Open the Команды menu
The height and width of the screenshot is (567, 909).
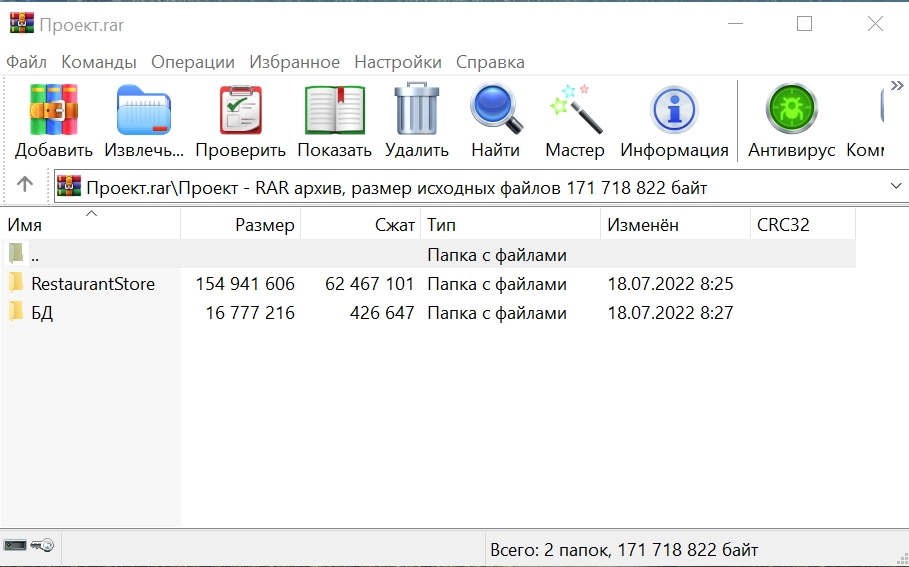click(99, 62)
